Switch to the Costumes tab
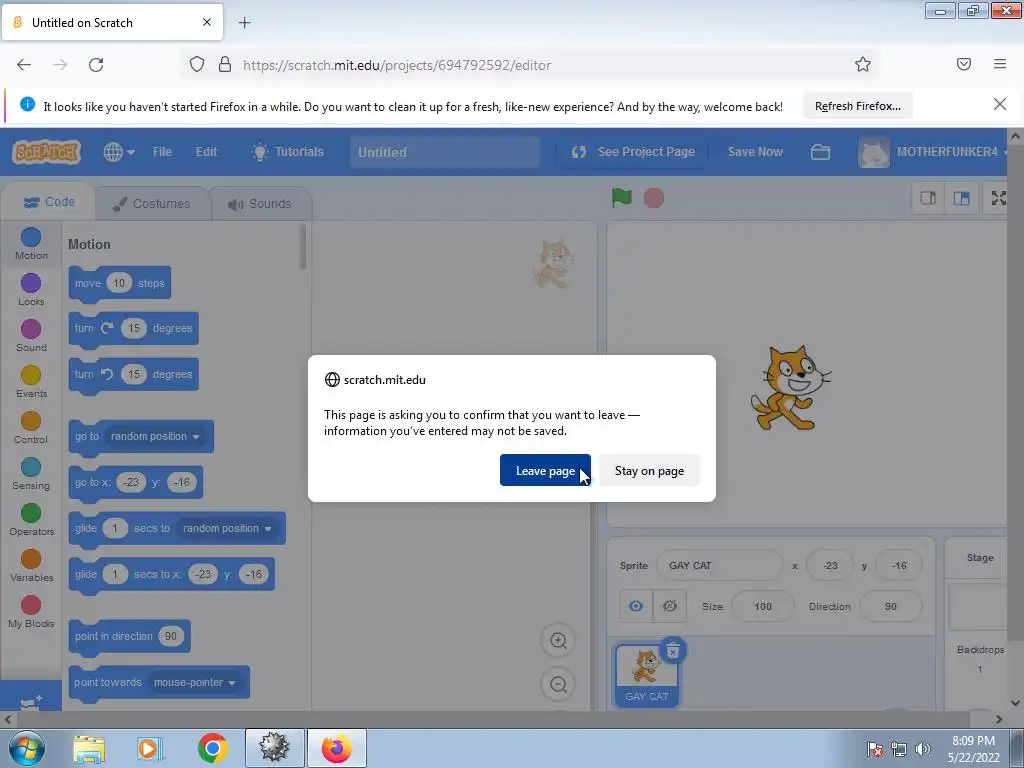Viewport: 1024px width, 768px height. (x=152, y=204)
